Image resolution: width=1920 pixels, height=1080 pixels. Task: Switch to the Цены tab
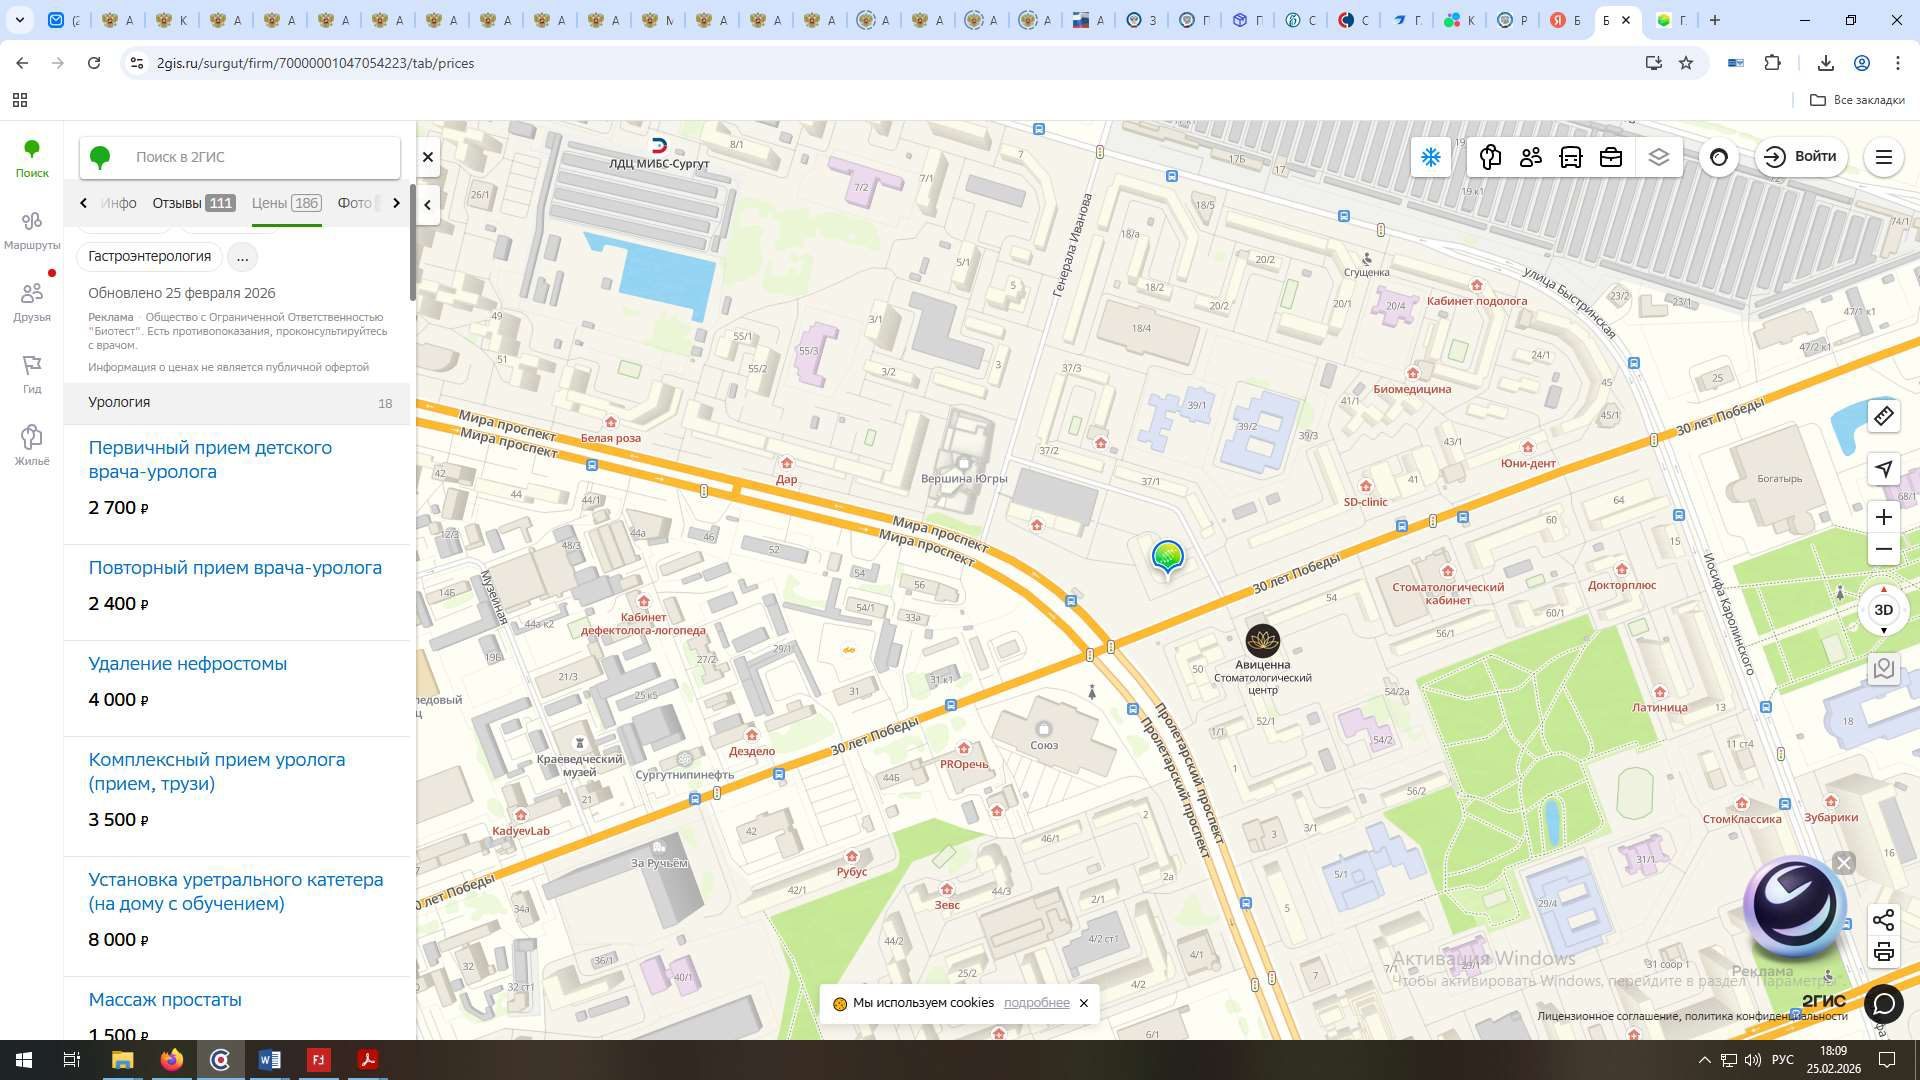pyautogui.click(x=286, y=203)
